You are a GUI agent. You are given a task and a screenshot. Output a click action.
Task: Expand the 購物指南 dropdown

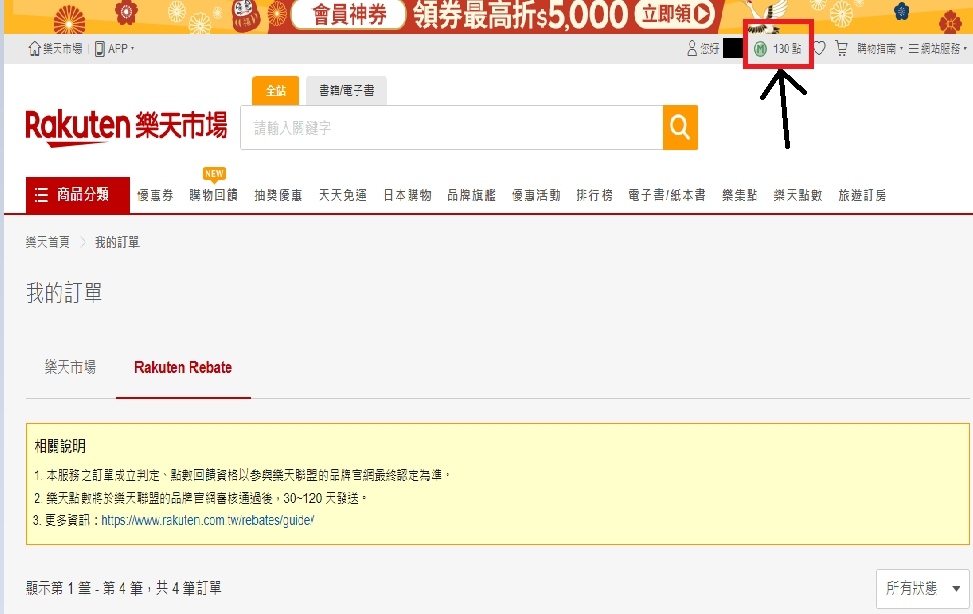[x=880, y=48]
